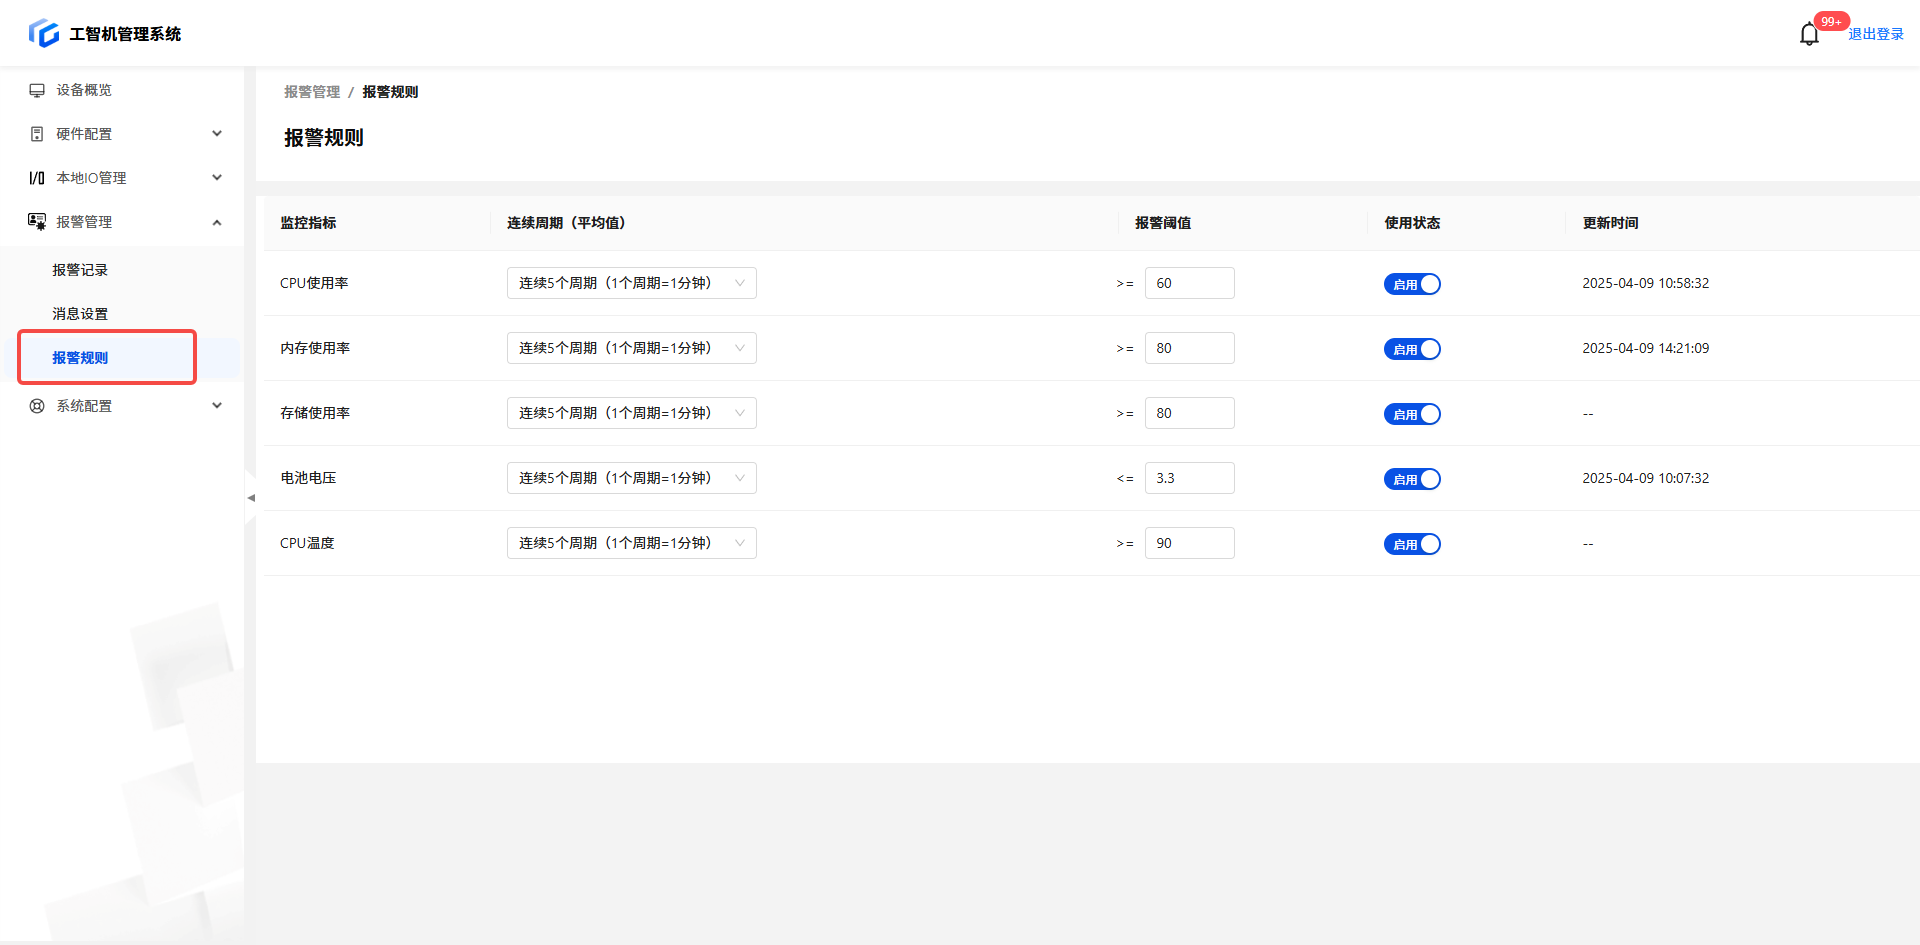
Task: Click the 报警管理 sidebar icon
Action: 37,222
